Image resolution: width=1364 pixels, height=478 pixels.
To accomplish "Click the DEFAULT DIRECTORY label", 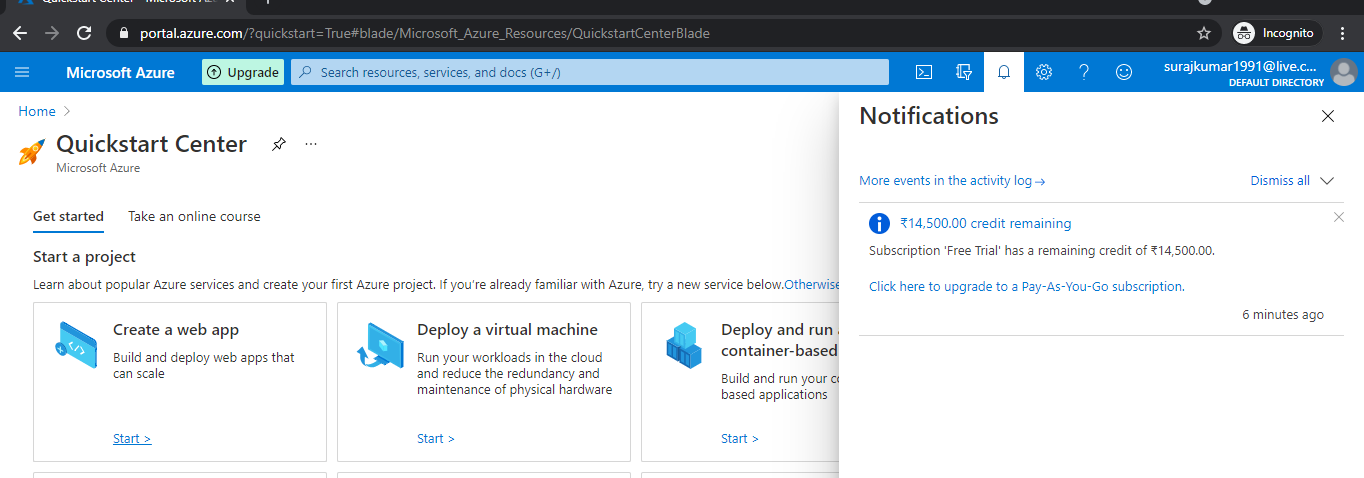I will (1276, 83).
